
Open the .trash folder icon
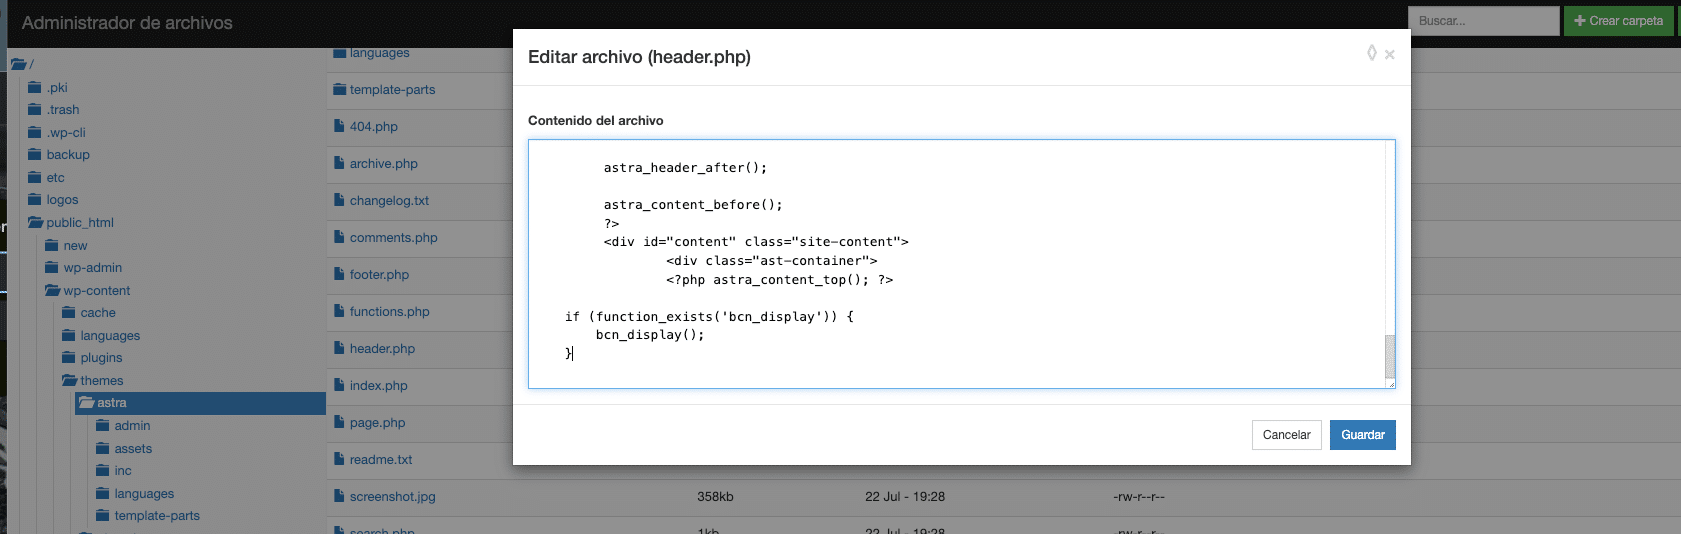pos(35,110)
